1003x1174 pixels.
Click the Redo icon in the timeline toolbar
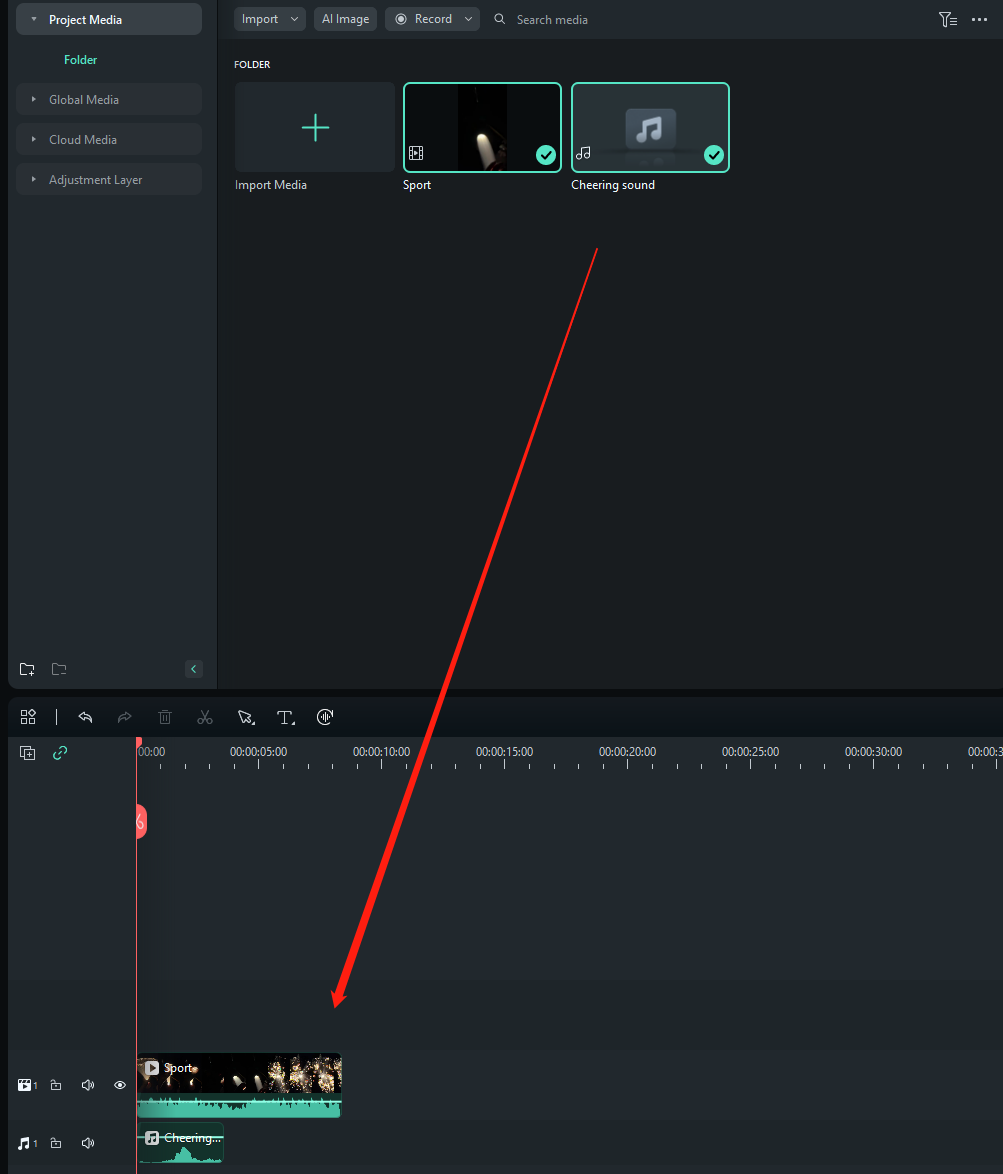124,717
